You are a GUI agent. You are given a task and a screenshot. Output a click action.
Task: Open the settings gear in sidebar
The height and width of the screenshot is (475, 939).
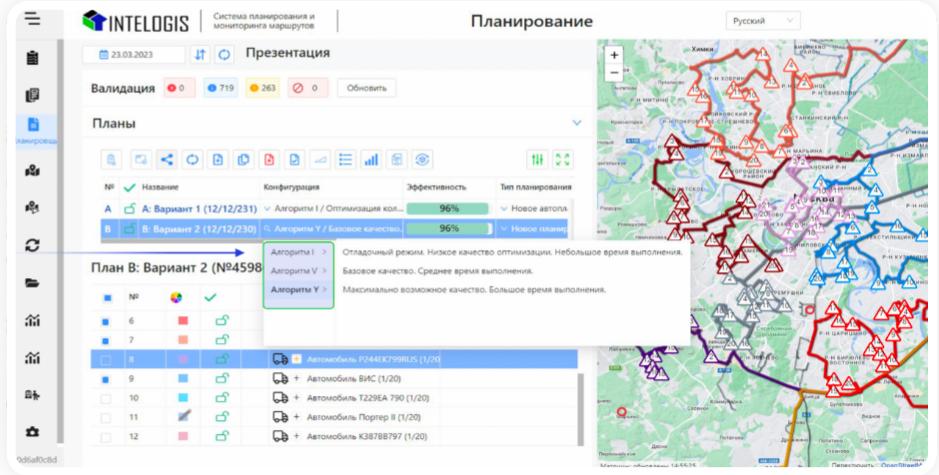click(32, 432)
